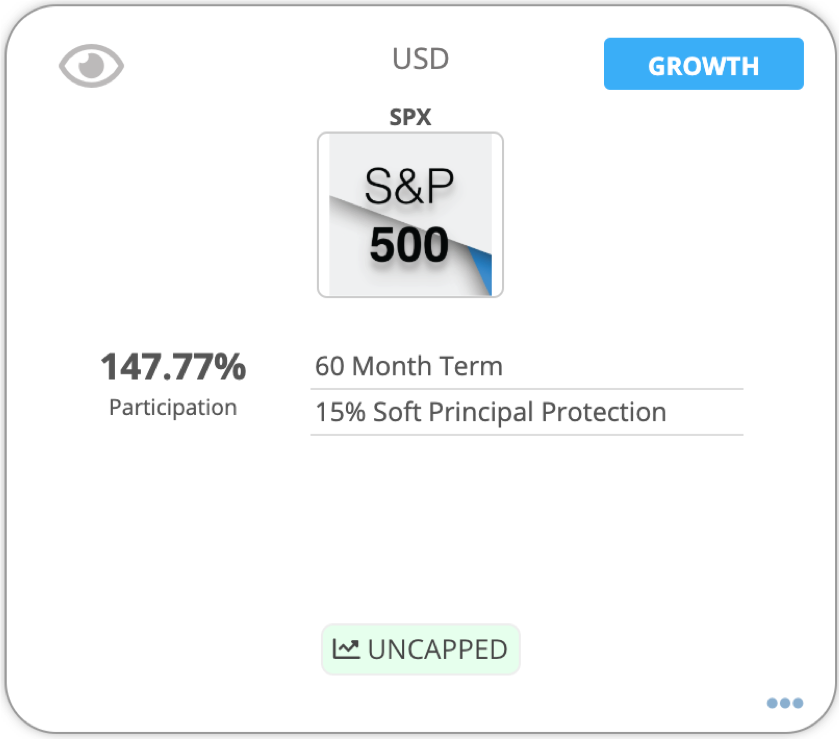Click the USD currency label
The width and height of the screenshot is (839, 739).
tap(421, 59)
